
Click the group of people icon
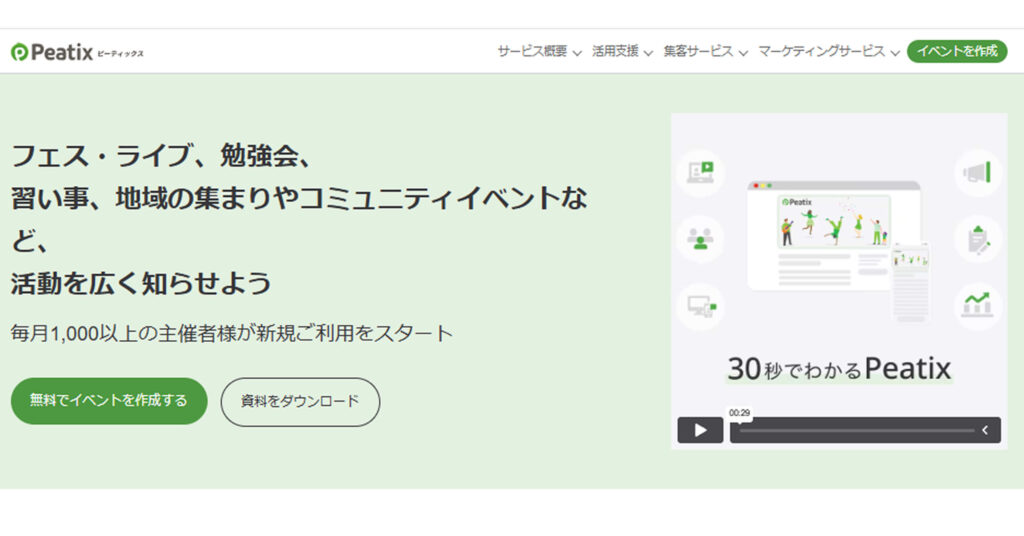(700, 240)
